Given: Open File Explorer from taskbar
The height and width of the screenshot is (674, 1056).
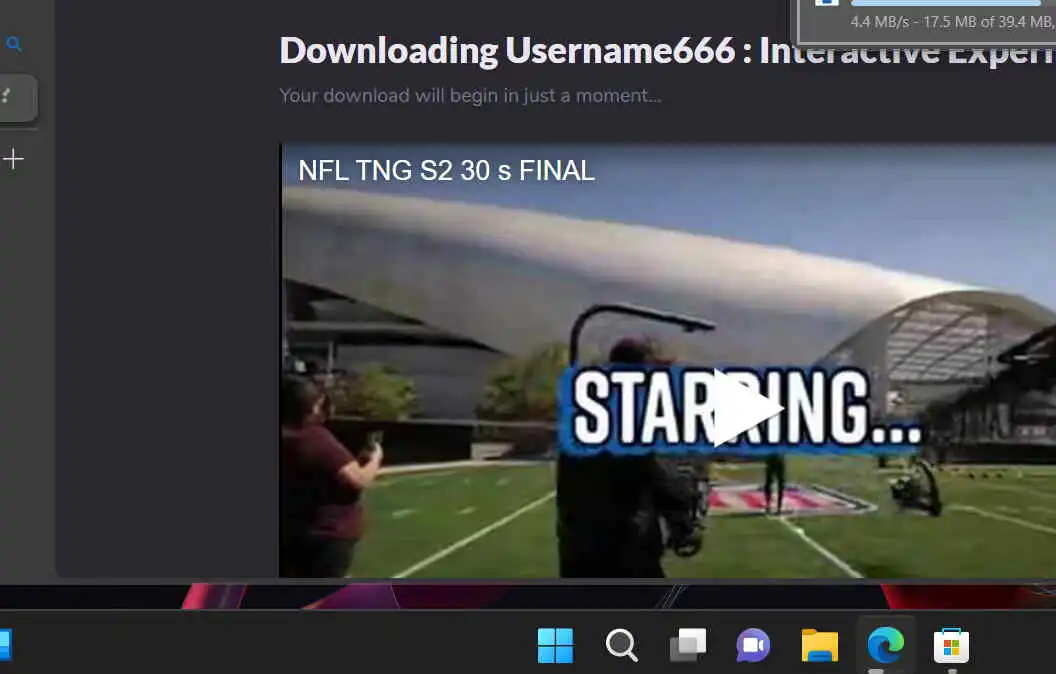Looking at the screenshot, I should (x=820, y=645).
